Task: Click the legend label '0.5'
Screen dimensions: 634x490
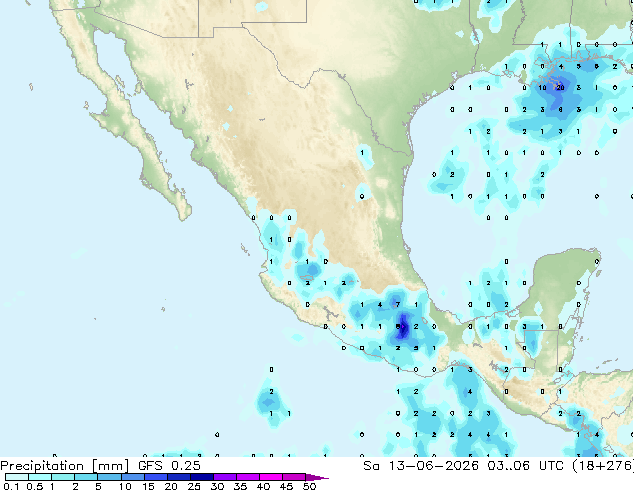Action: coord(35,486)
